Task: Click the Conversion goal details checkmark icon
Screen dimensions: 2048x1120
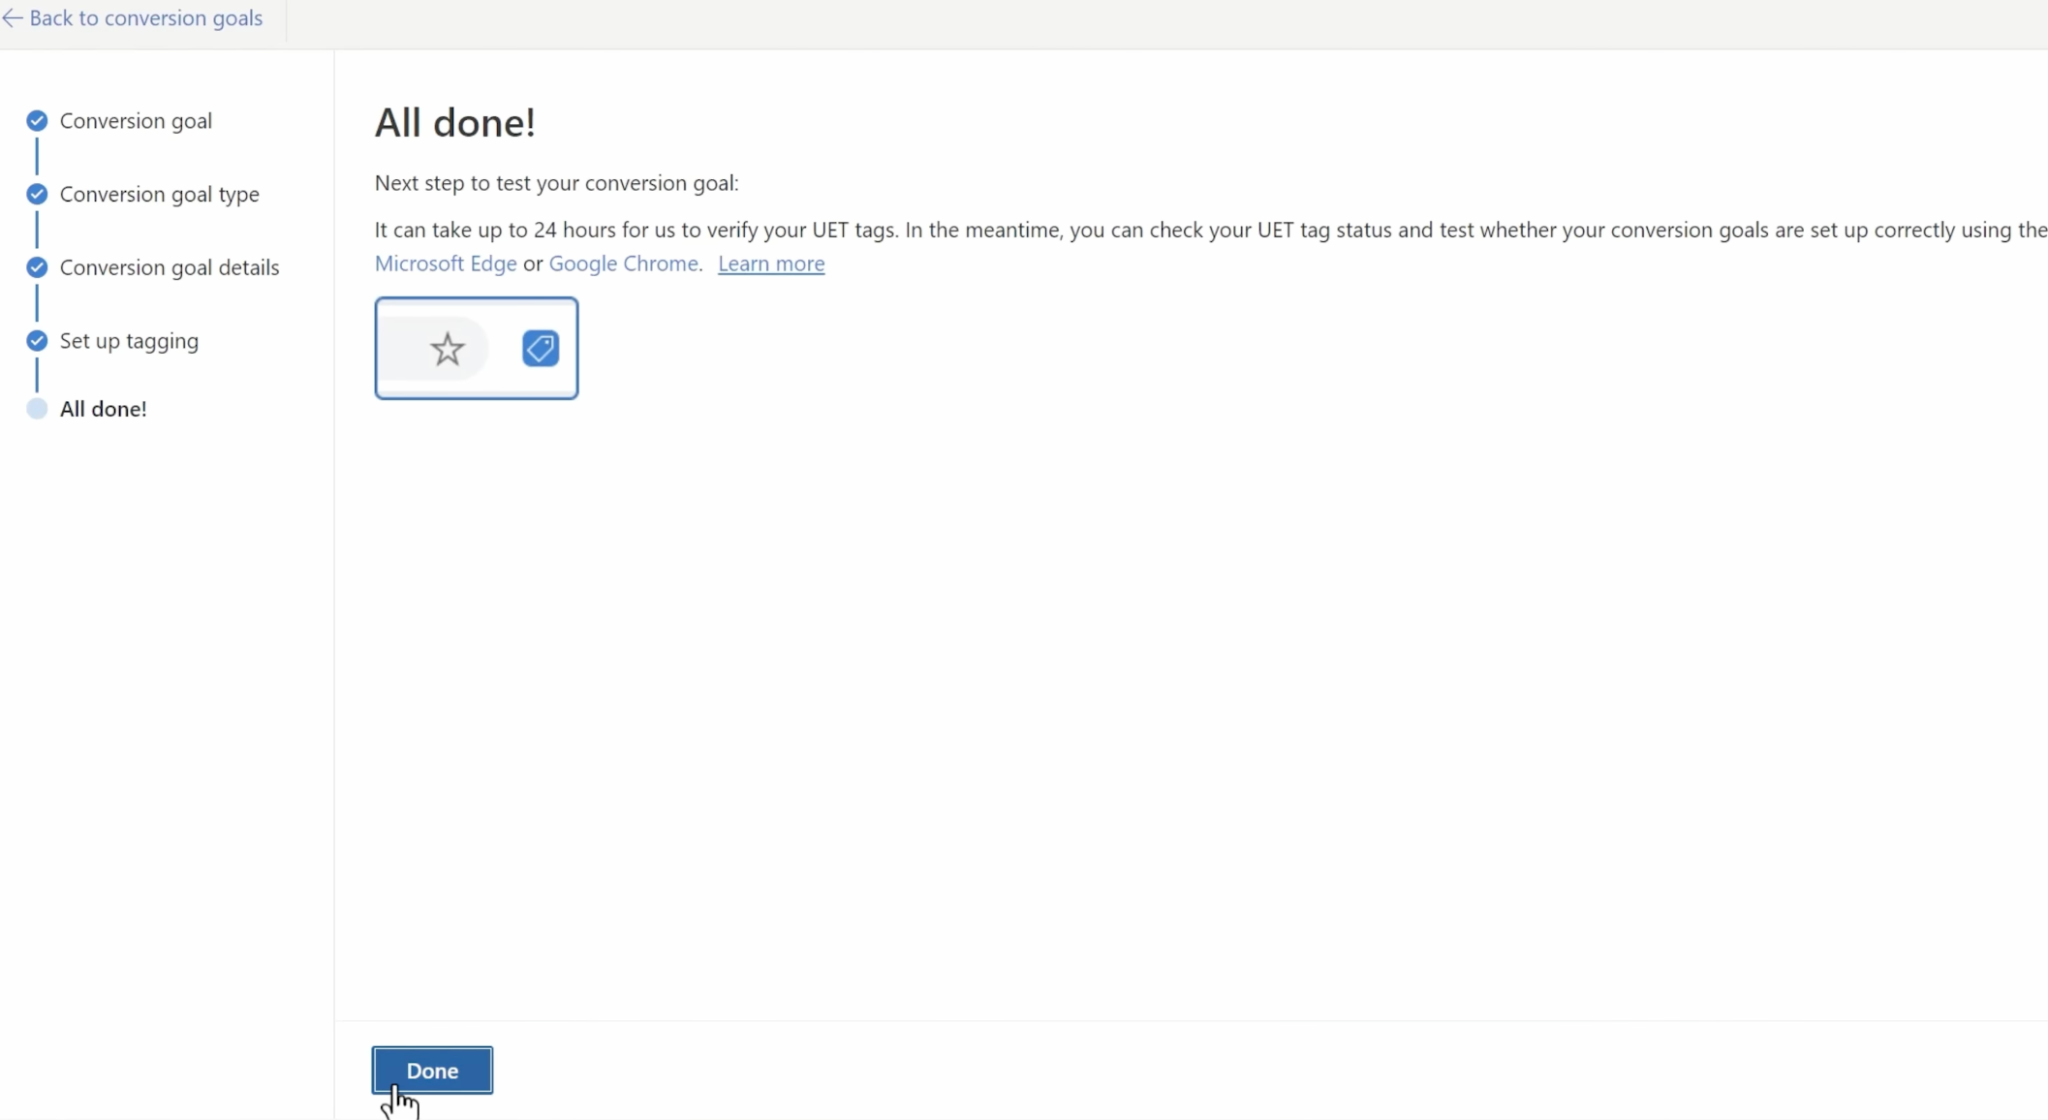Action: [x=37, y=267]
